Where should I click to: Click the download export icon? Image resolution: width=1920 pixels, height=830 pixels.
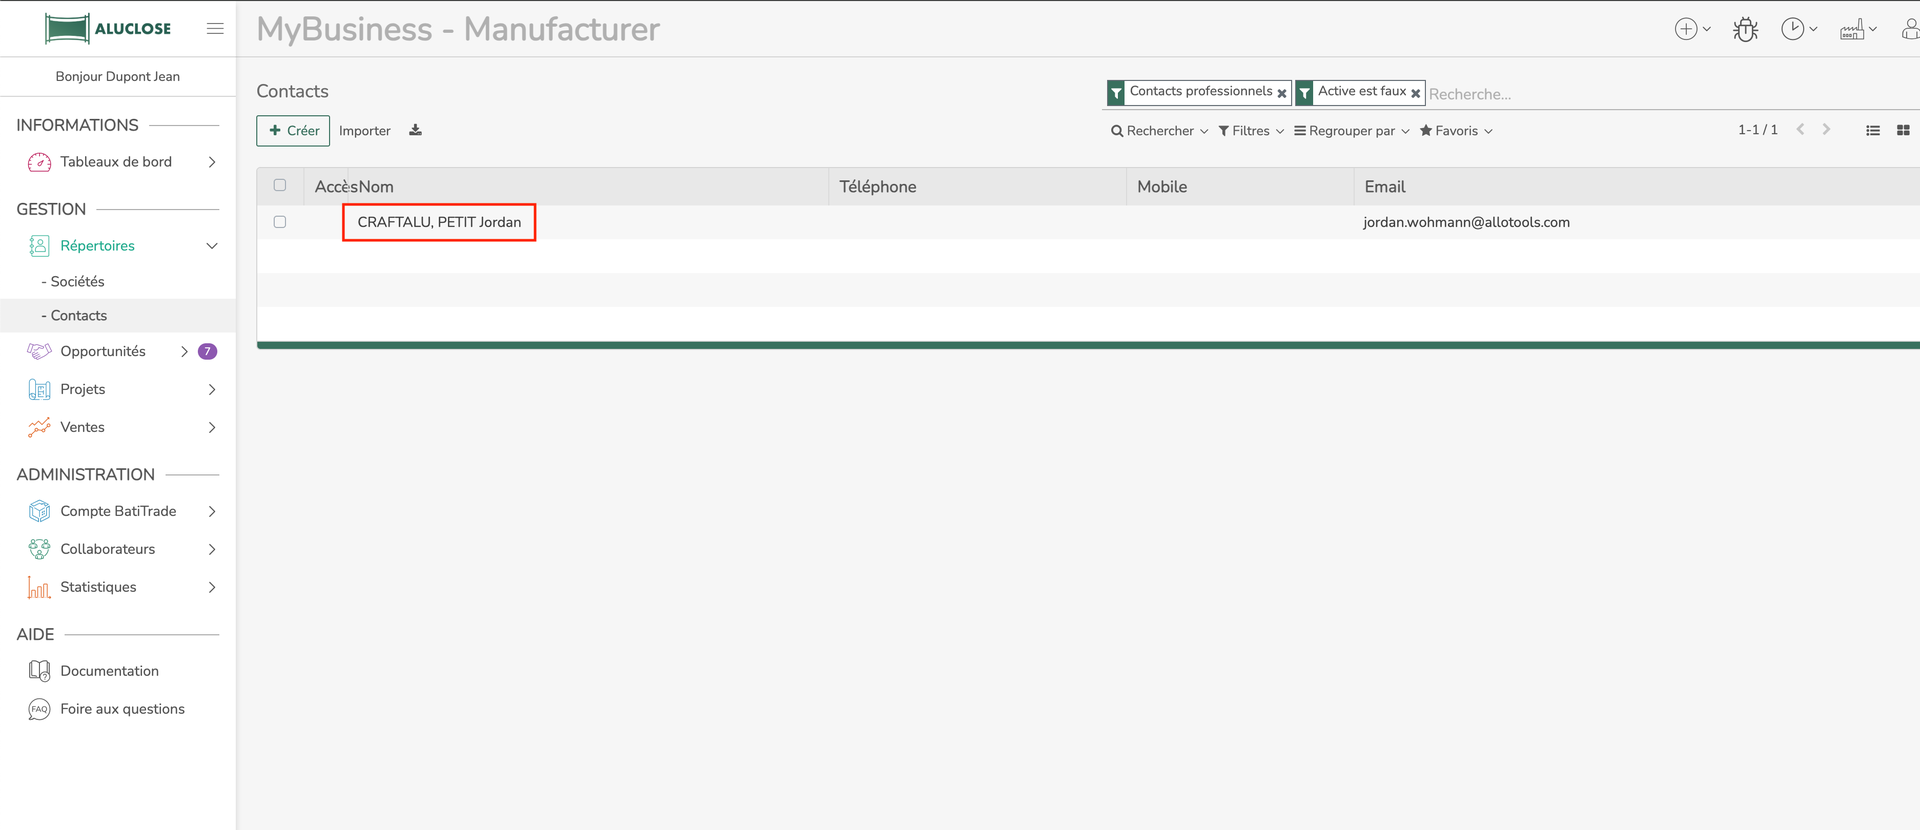tap(415, 131)
